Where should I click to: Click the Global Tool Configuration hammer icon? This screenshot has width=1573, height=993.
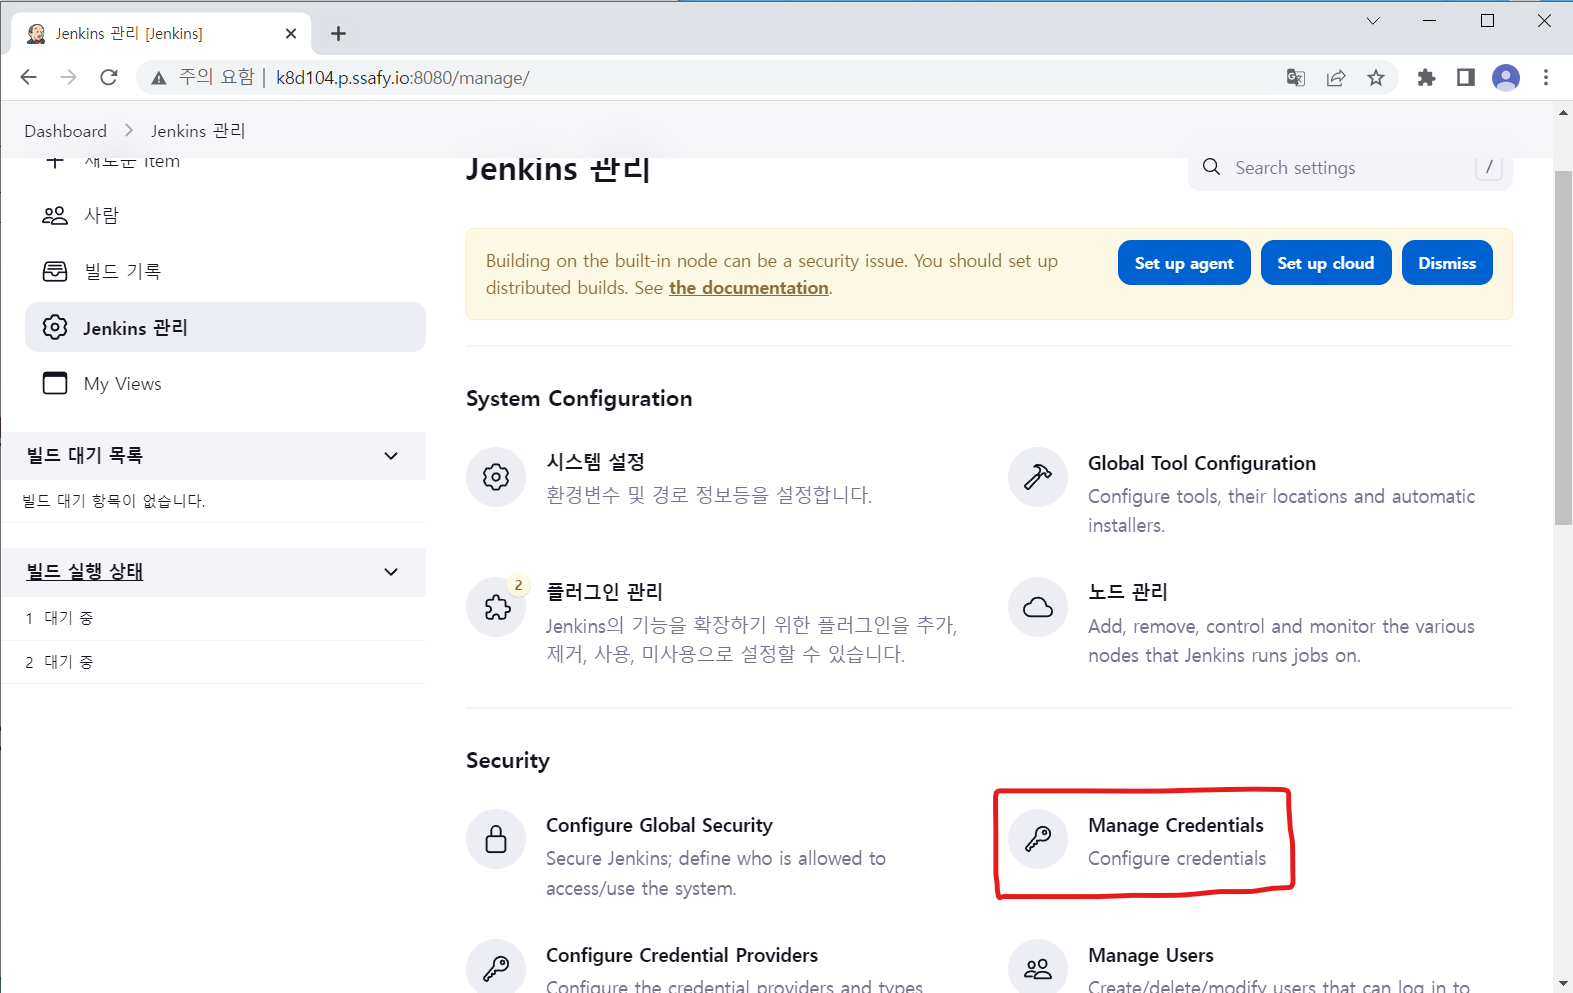[x=1038, y=477]
